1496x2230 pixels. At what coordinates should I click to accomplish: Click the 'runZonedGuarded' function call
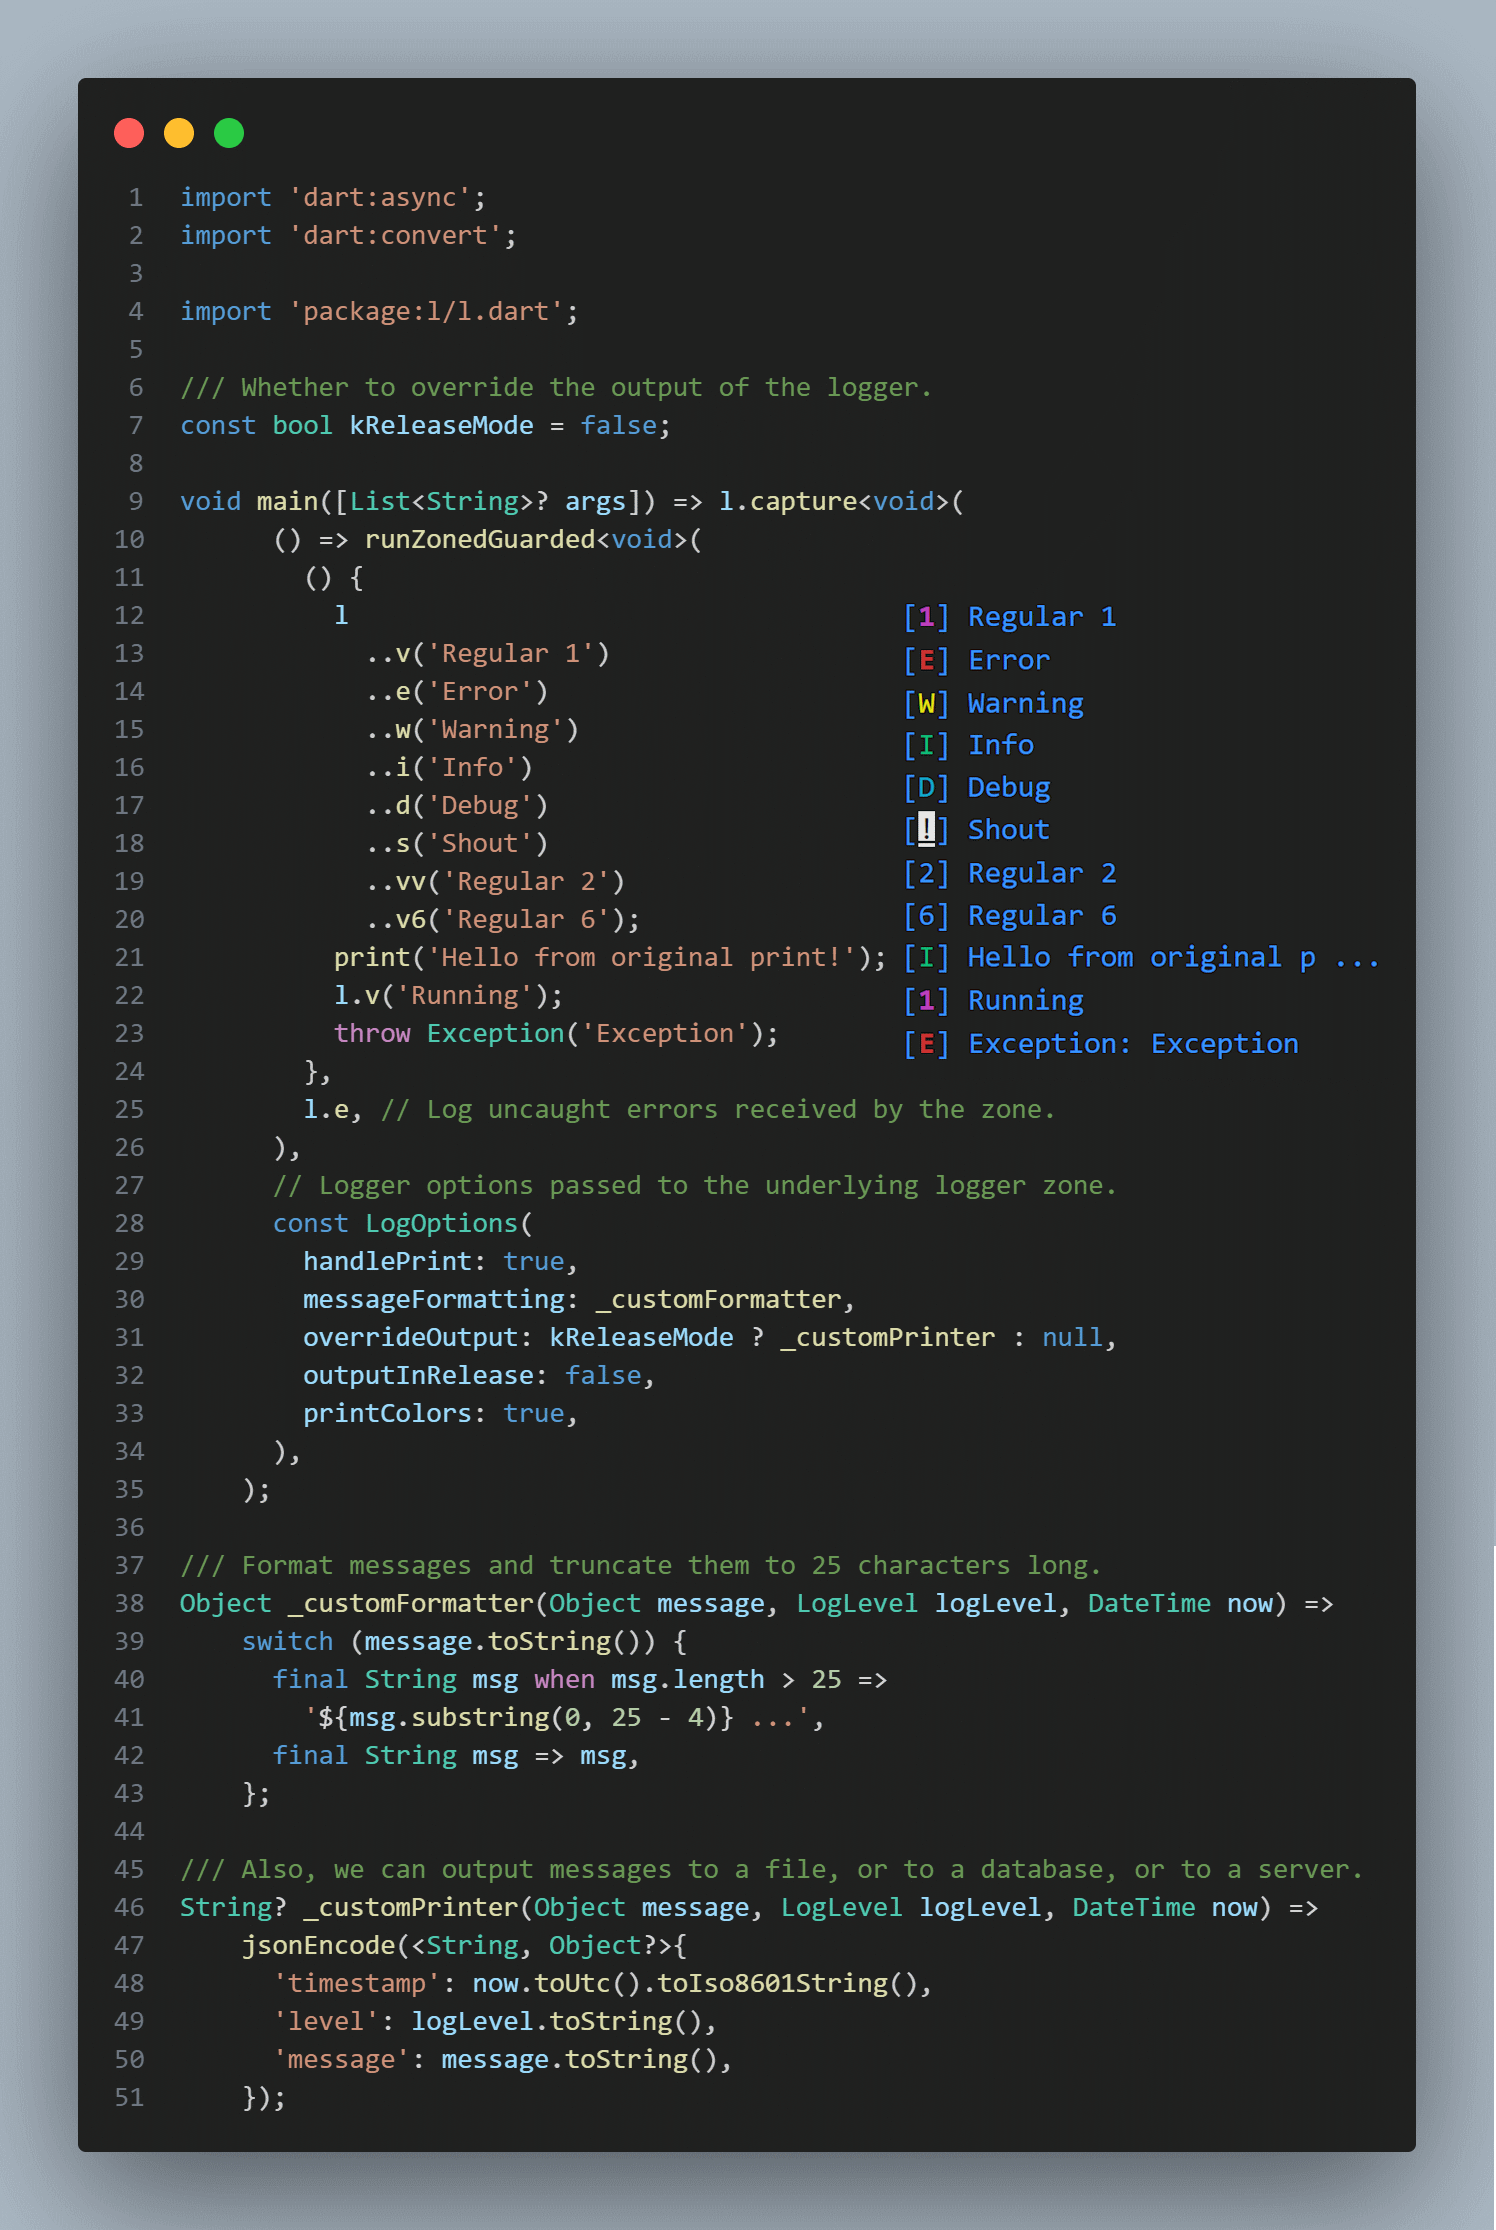pos(480,539)
